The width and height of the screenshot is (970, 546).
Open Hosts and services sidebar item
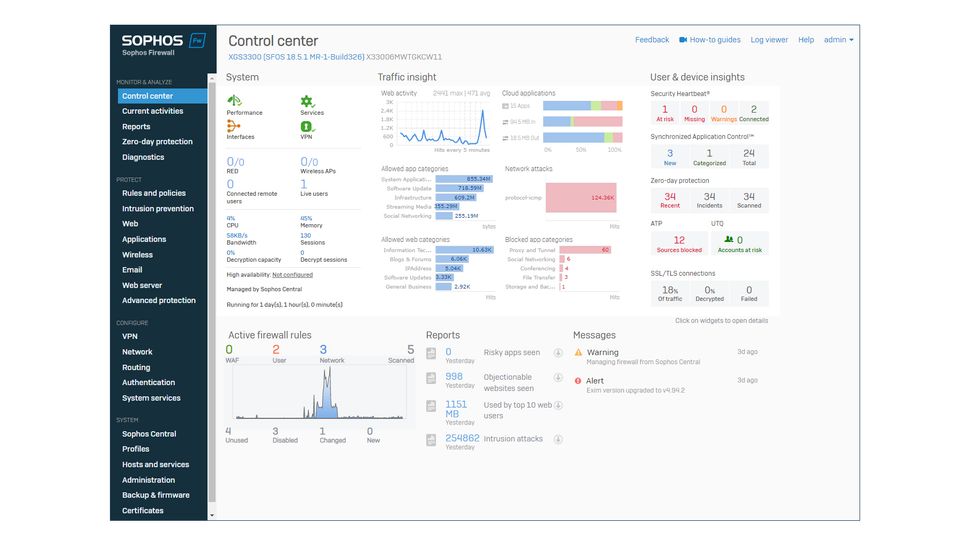[155, 464]
